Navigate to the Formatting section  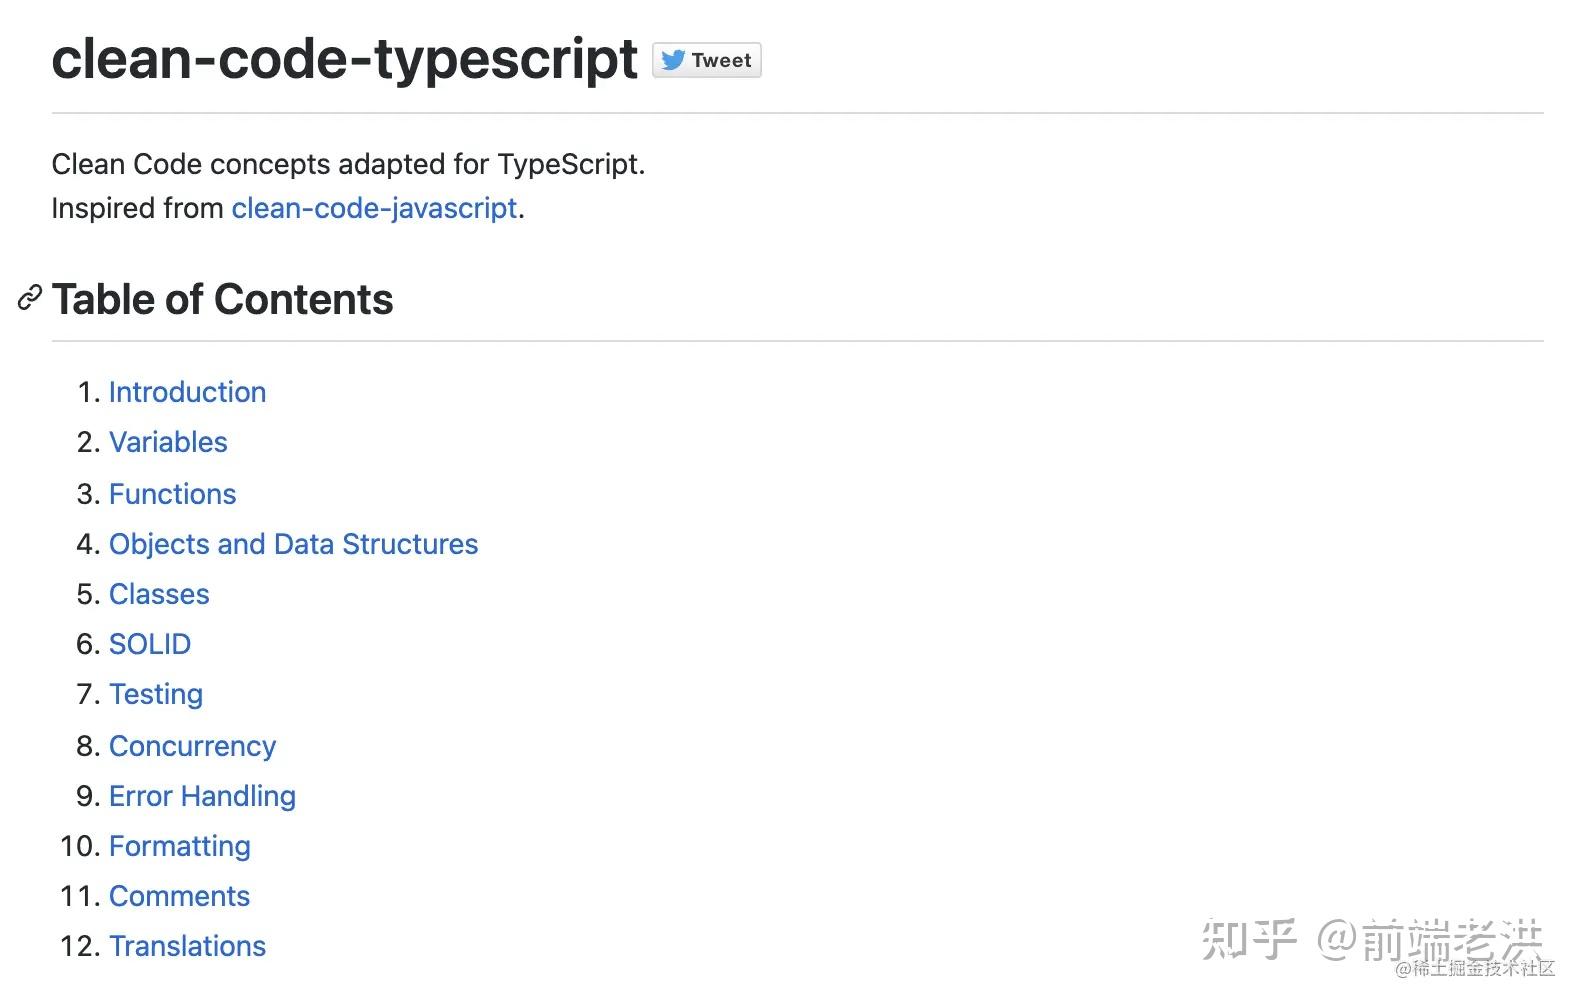[x=180, y=846]
